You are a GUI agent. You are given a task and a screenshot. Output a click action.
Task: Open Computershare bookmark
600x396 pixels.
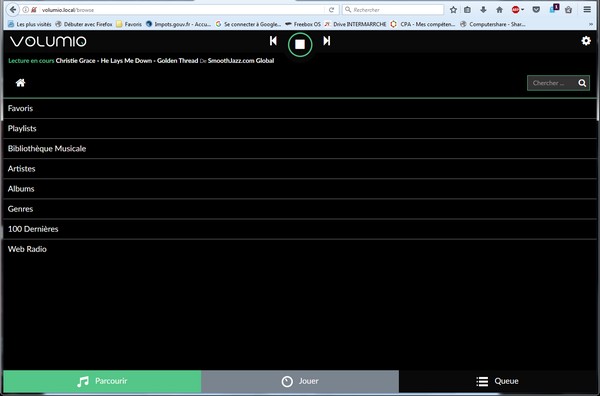click(x=493, y=24)
